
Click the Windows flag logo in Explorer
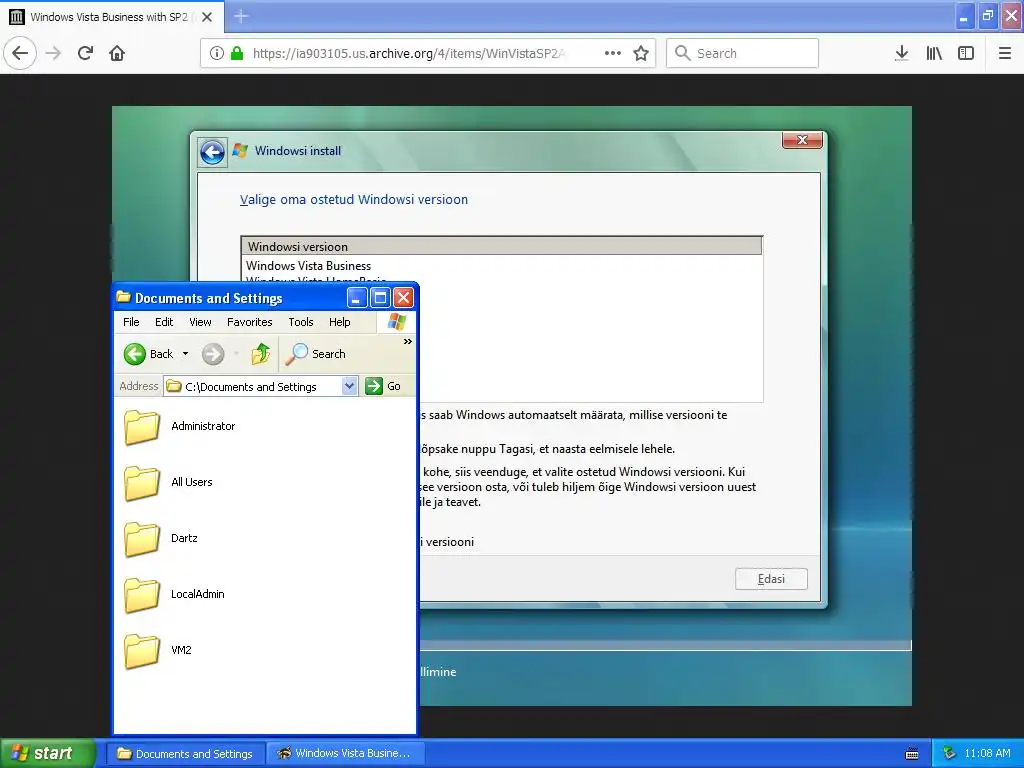(396, 322)
